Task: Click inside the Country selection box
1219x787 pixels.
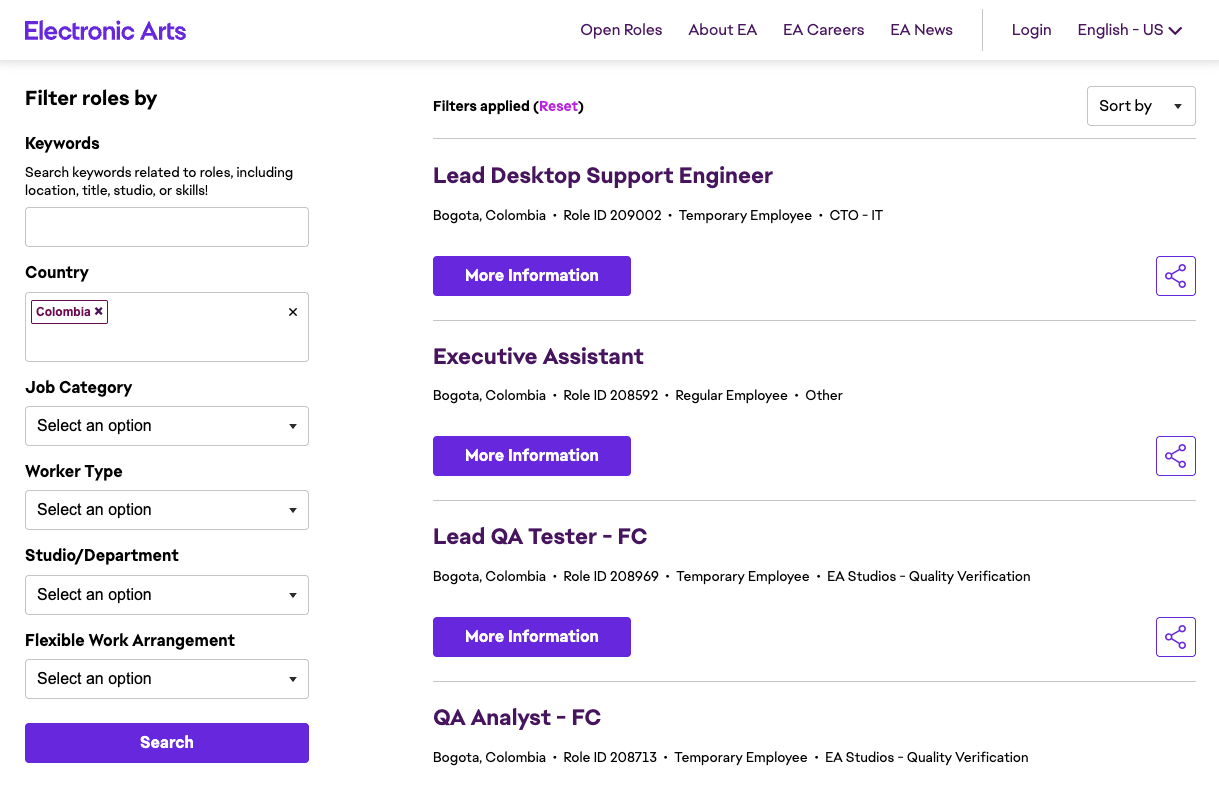Action: [167, 327]
